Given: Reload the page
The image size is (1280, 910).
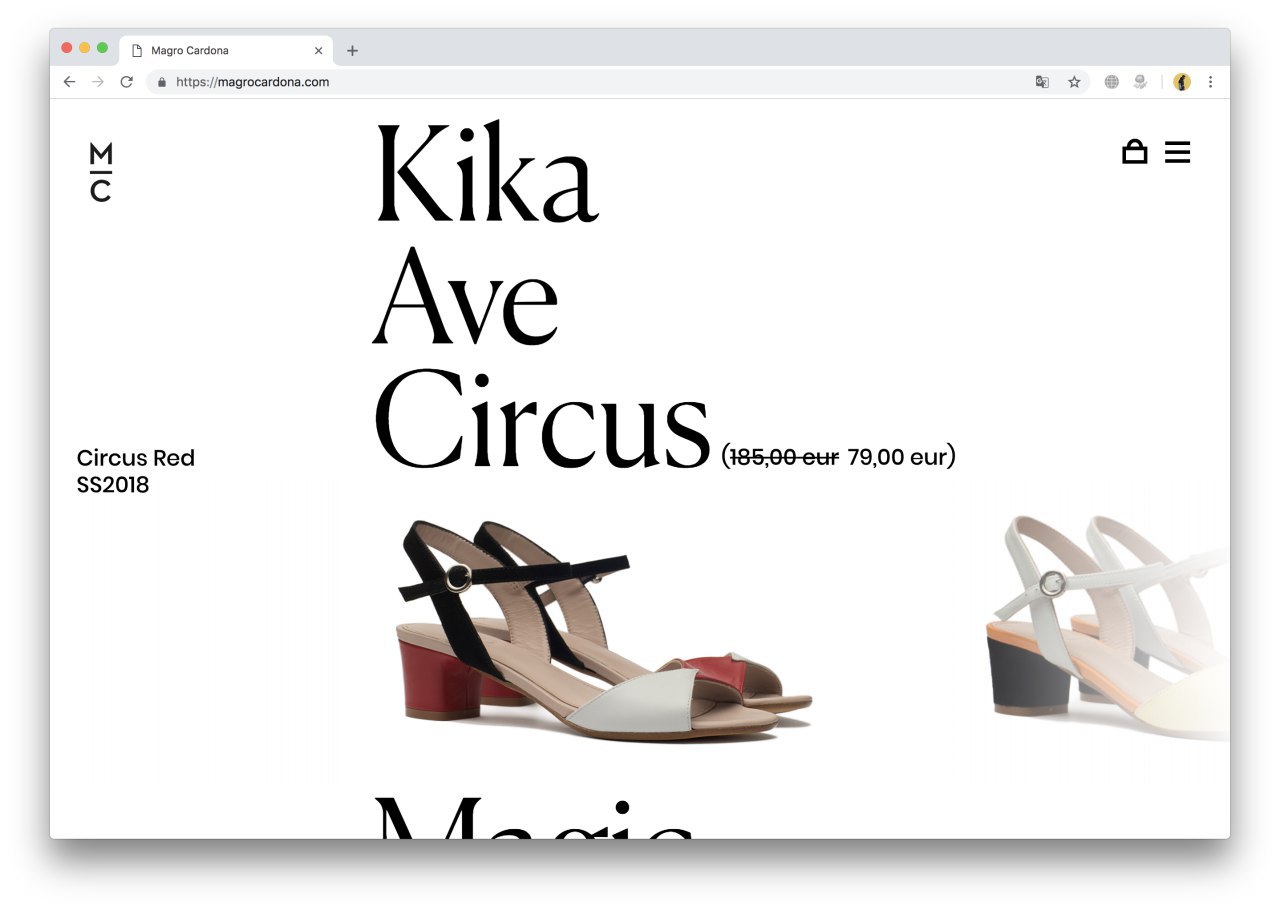Looking at the screenshot, I should coord(126,82).
